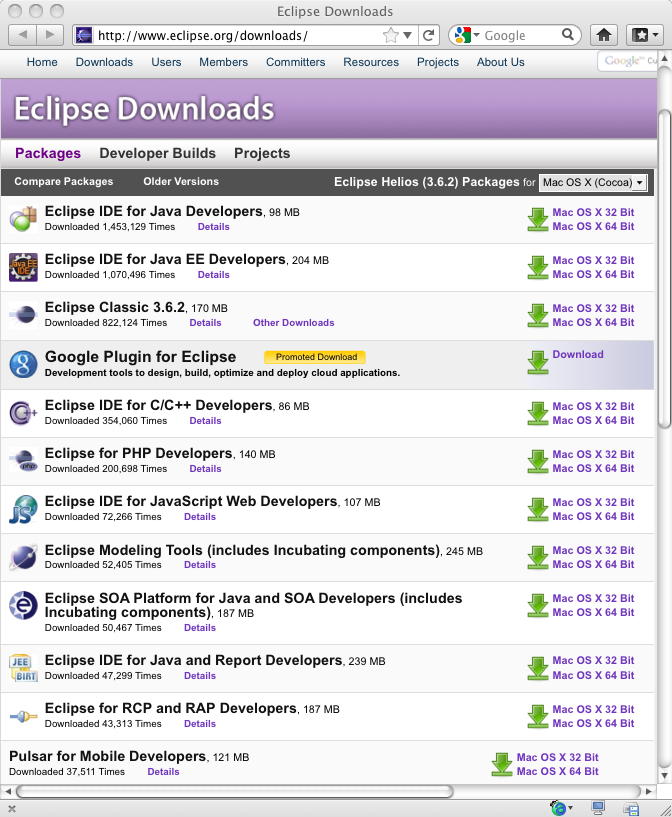Click in the address bar URL field
This screenshot has height=817, width=672.
pyautogui.click(x=239, y=35)
